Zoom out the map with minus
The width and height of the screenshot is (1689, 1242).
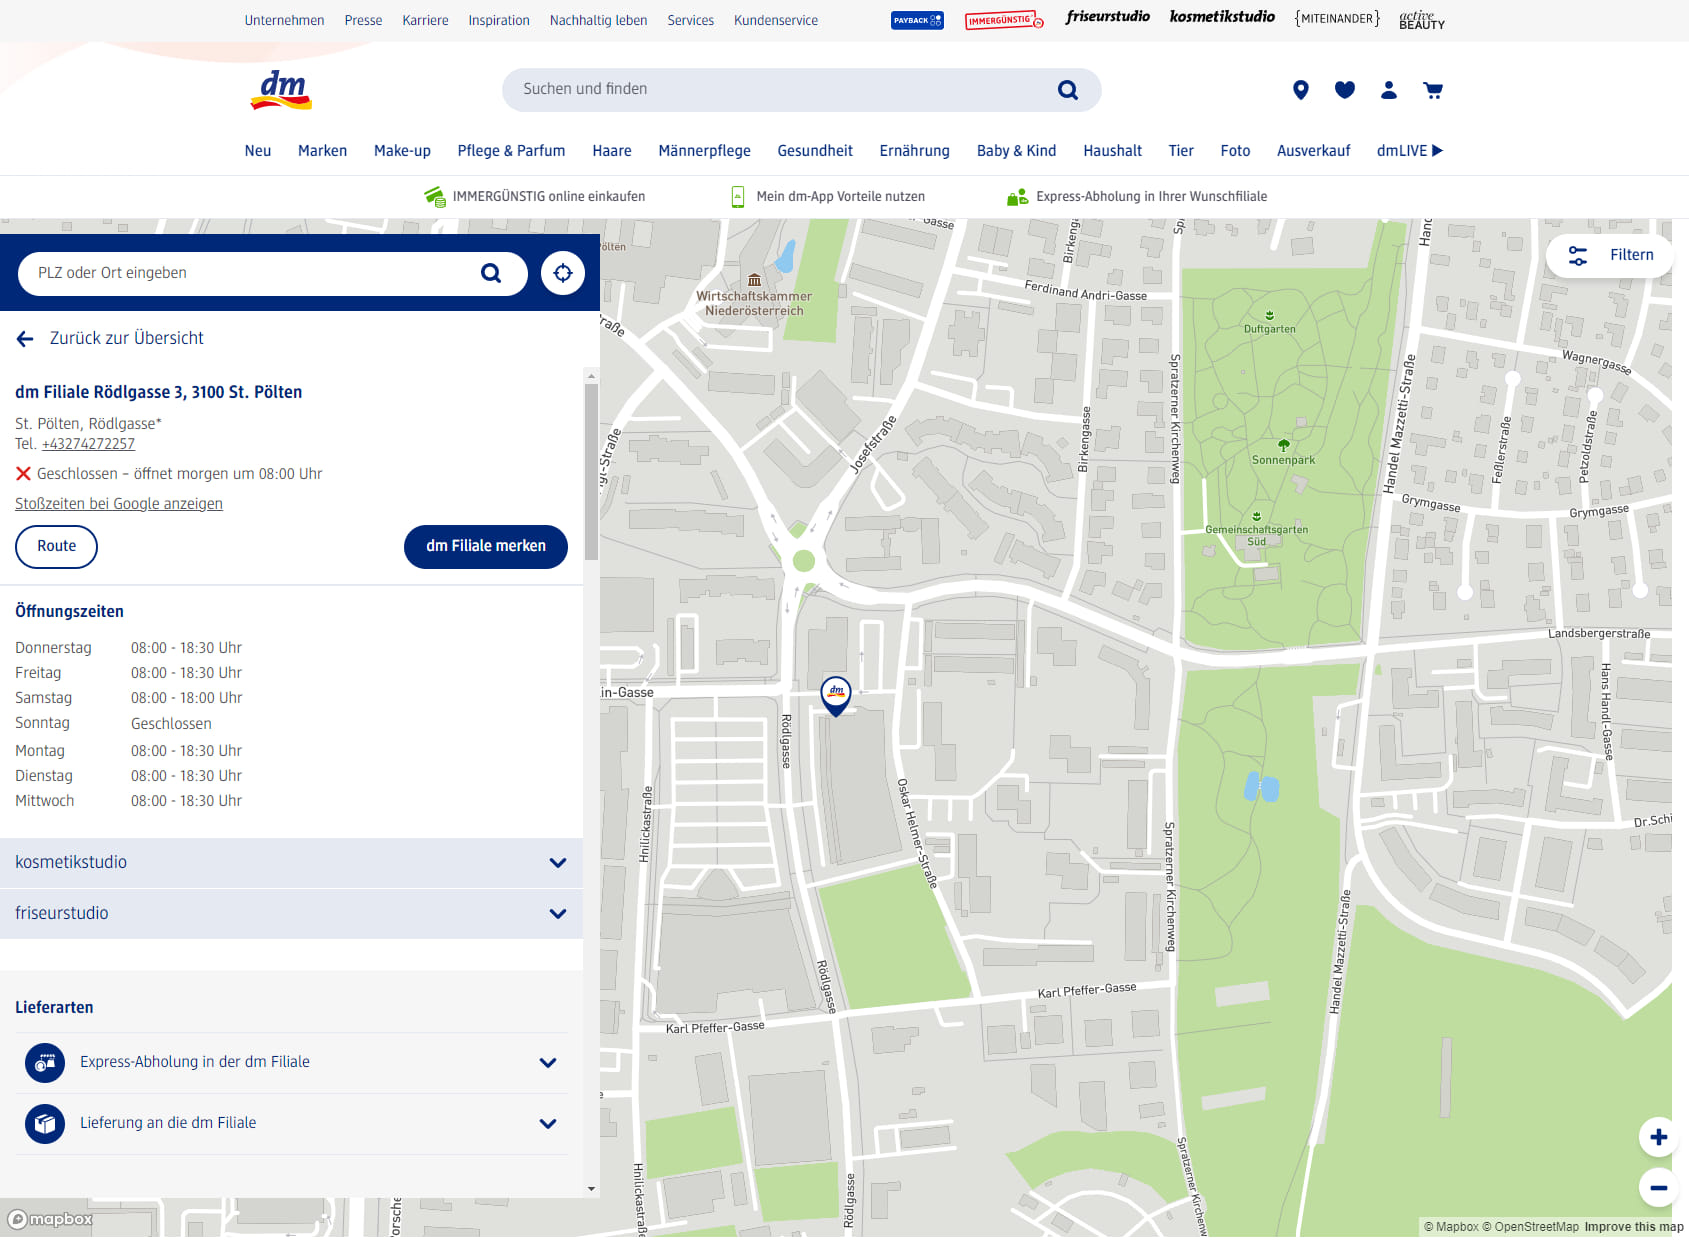[x=1658, y=1188]
